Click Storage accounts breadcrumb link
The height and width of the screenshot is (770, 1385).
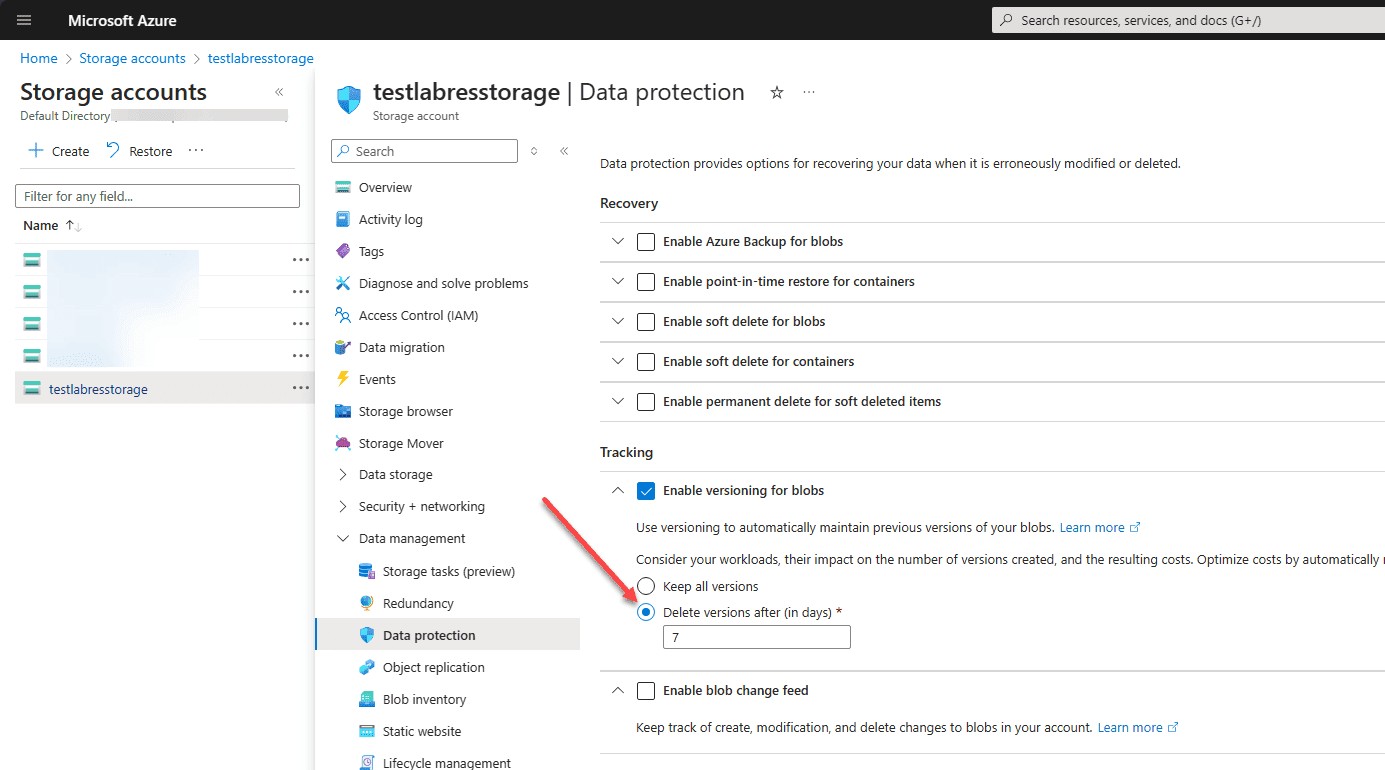point(132,59)
